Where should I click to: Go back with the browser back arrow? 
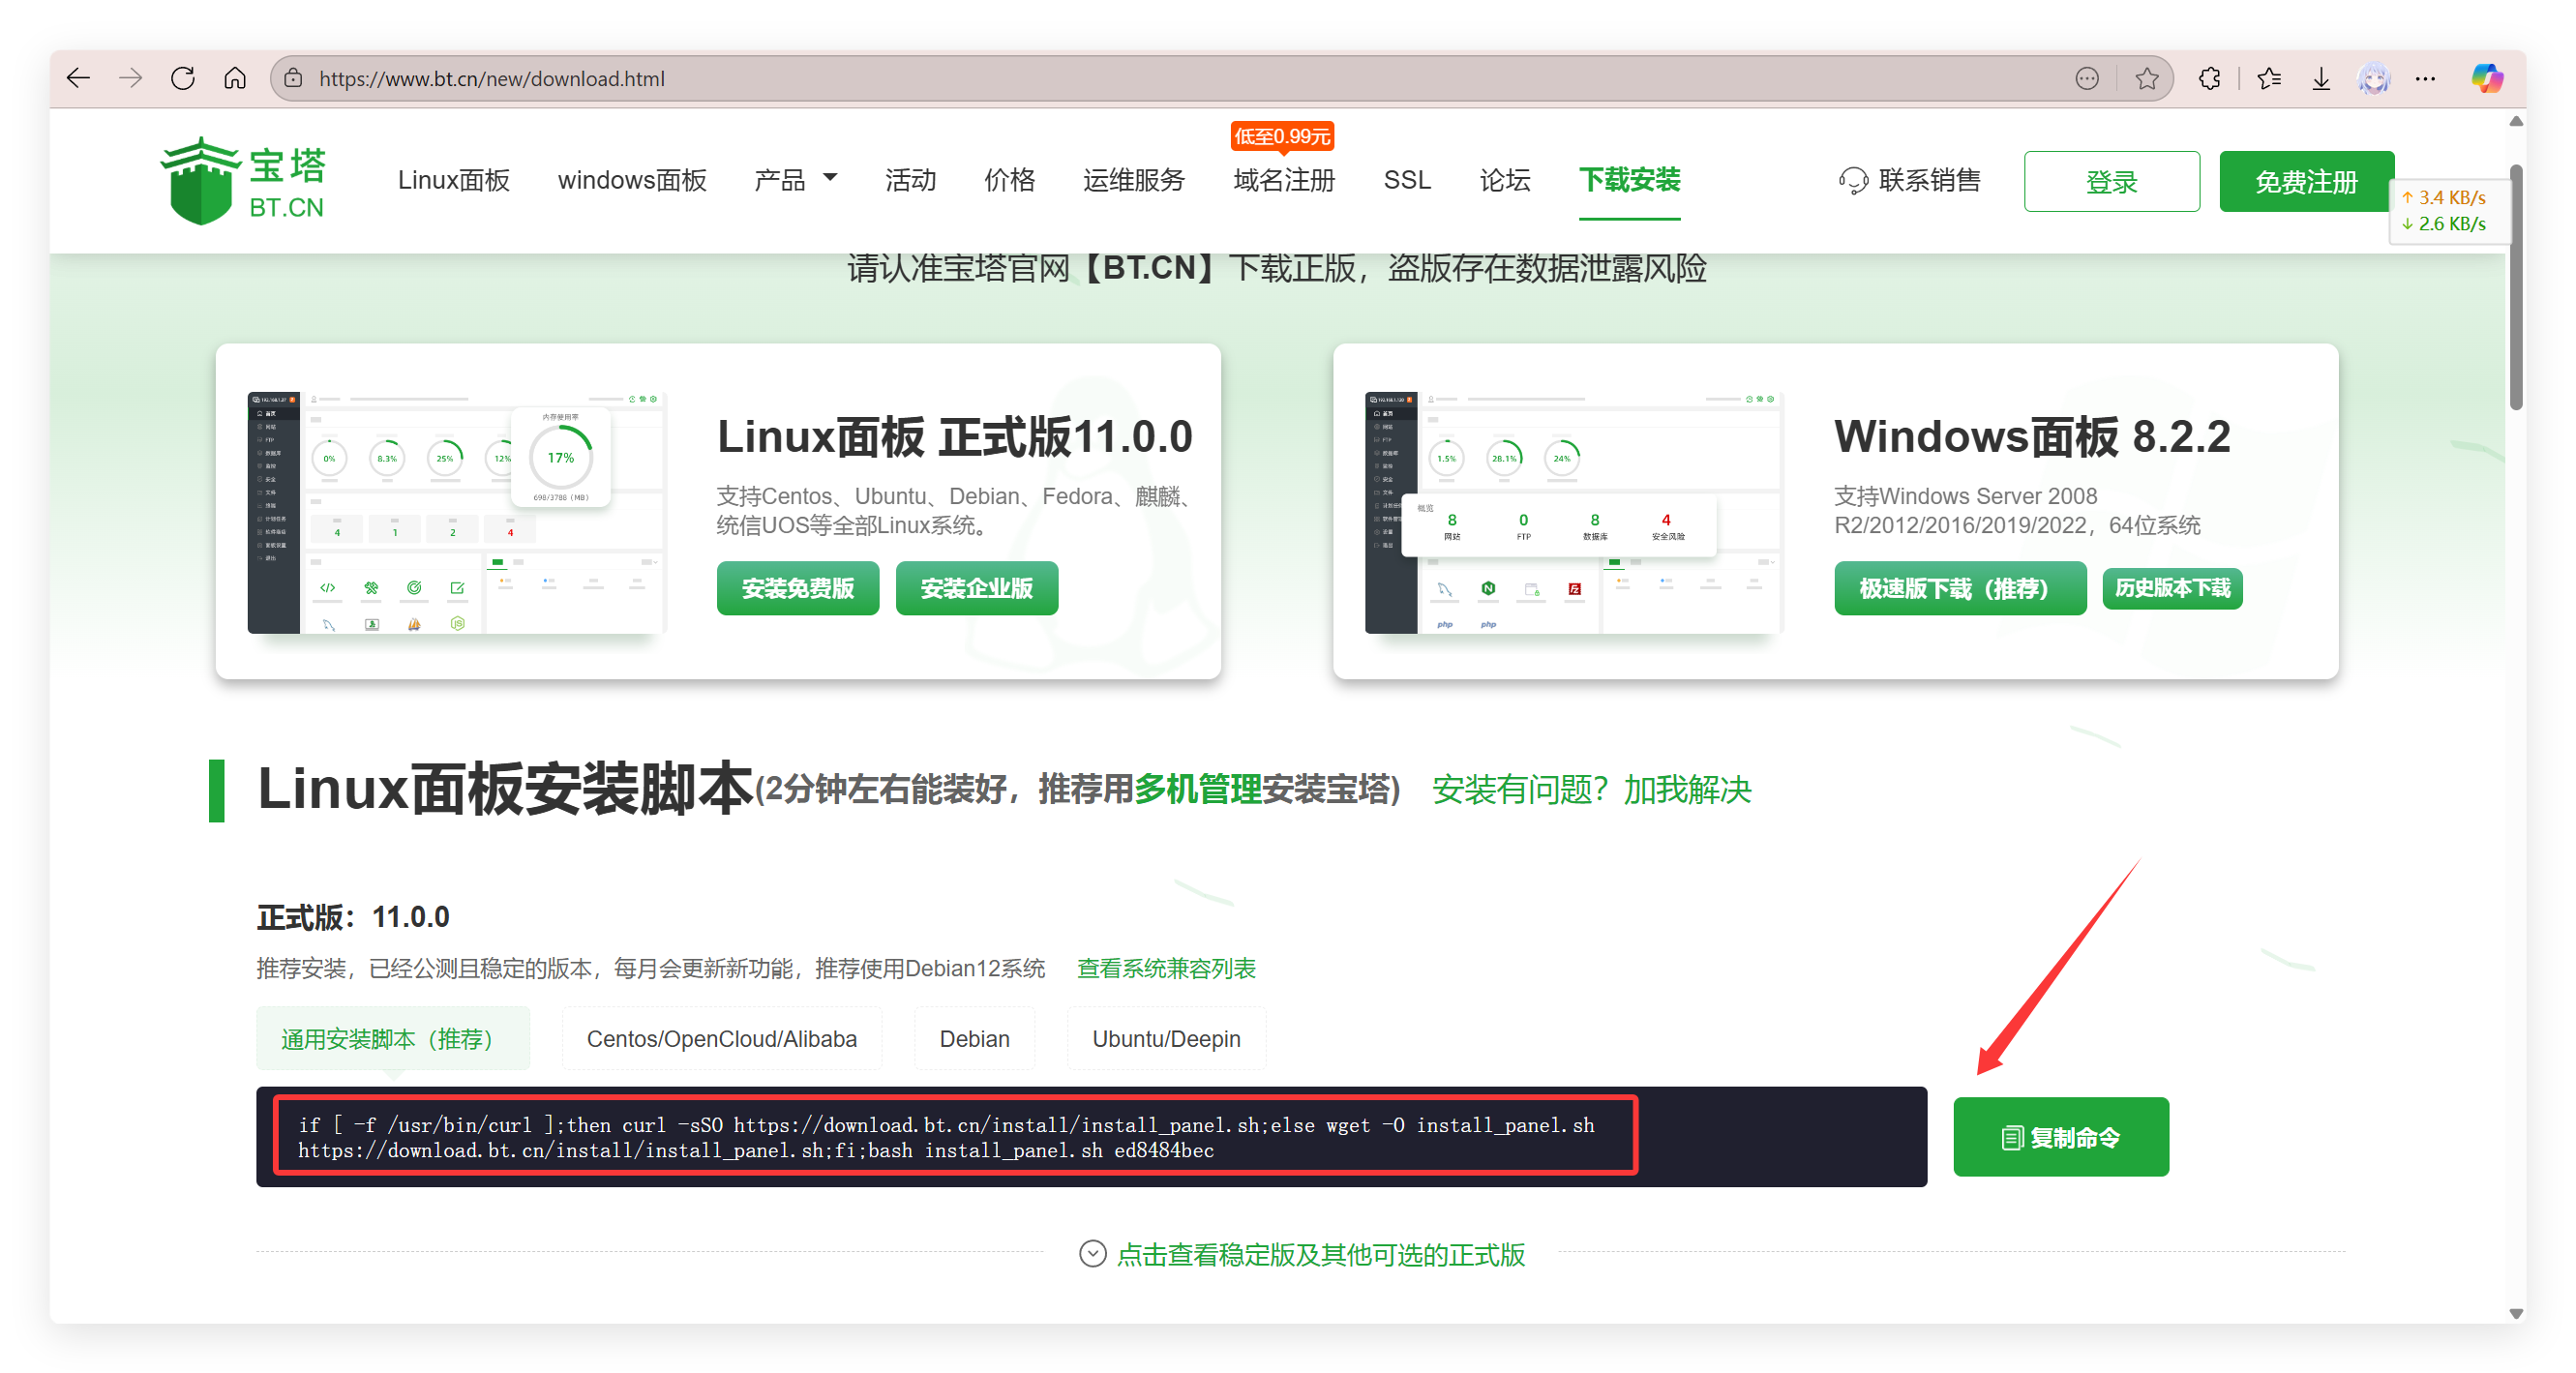pos(78,78)
